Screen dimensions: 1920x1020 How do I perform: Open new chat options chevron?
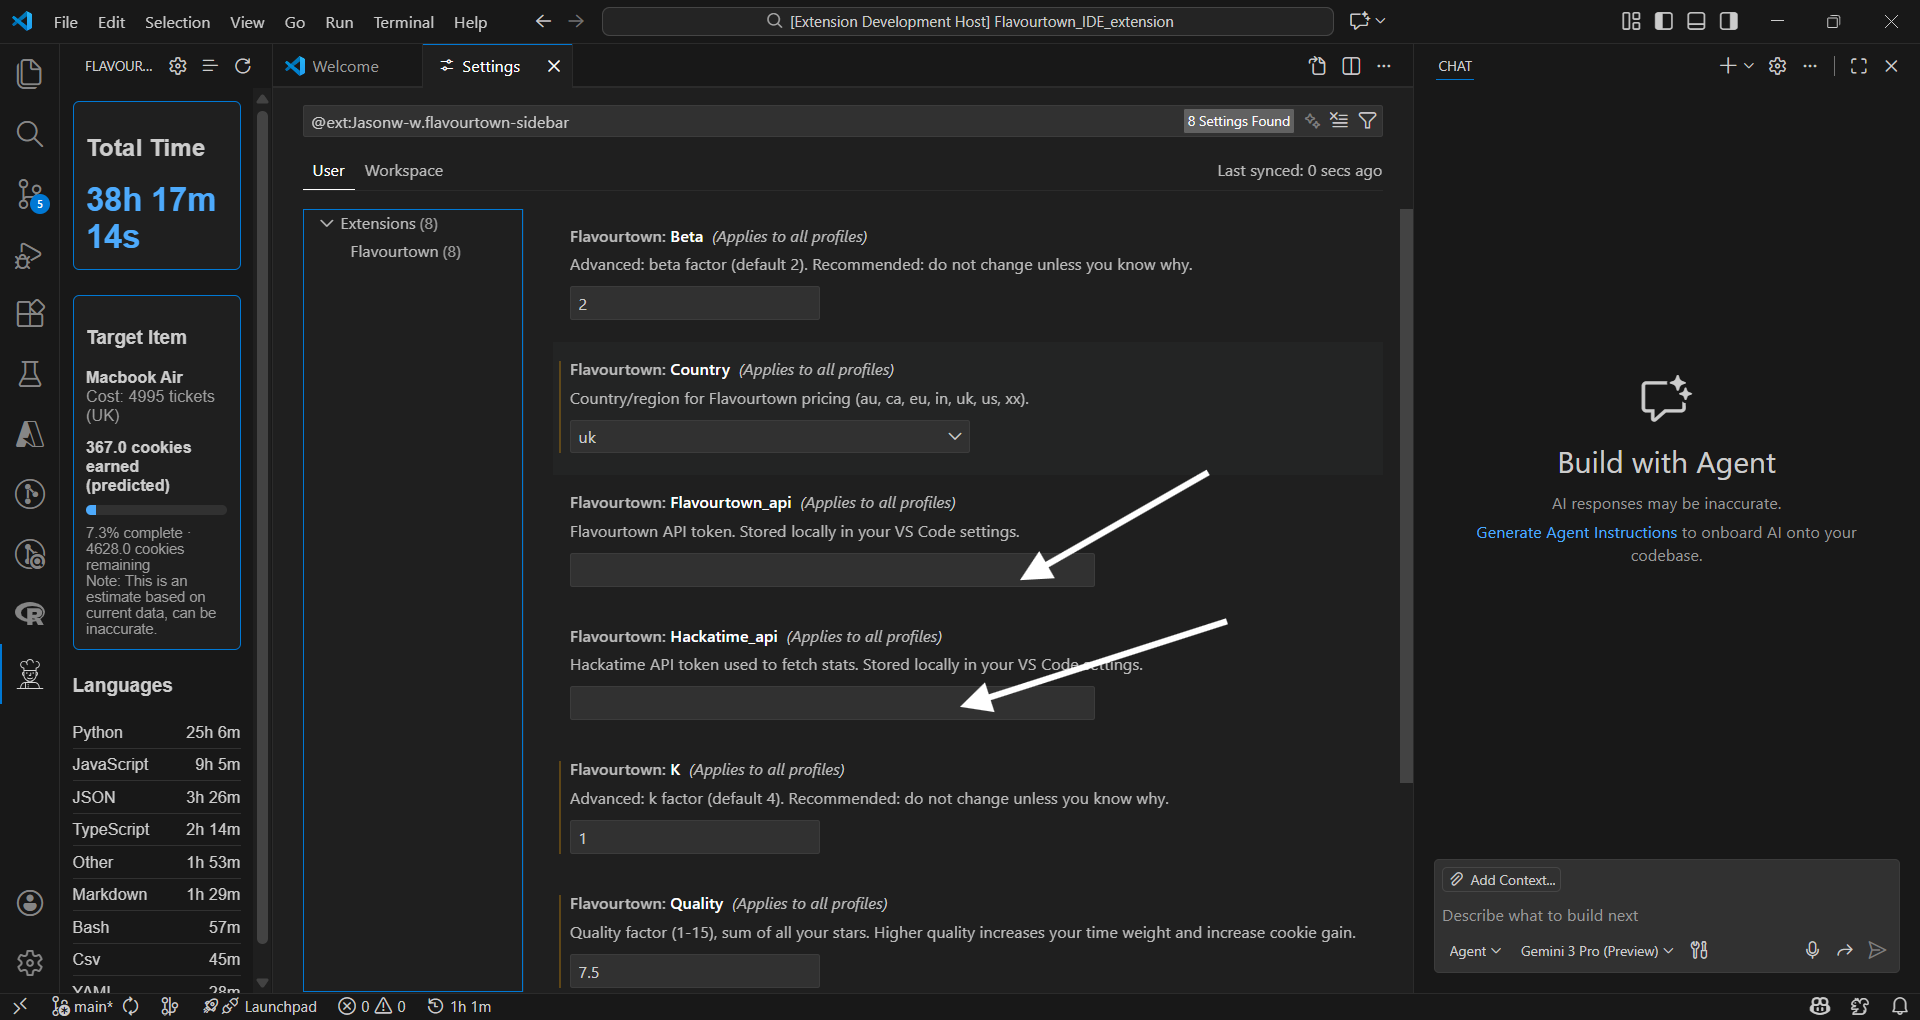pyautogui.click(x=1749, y=66)
